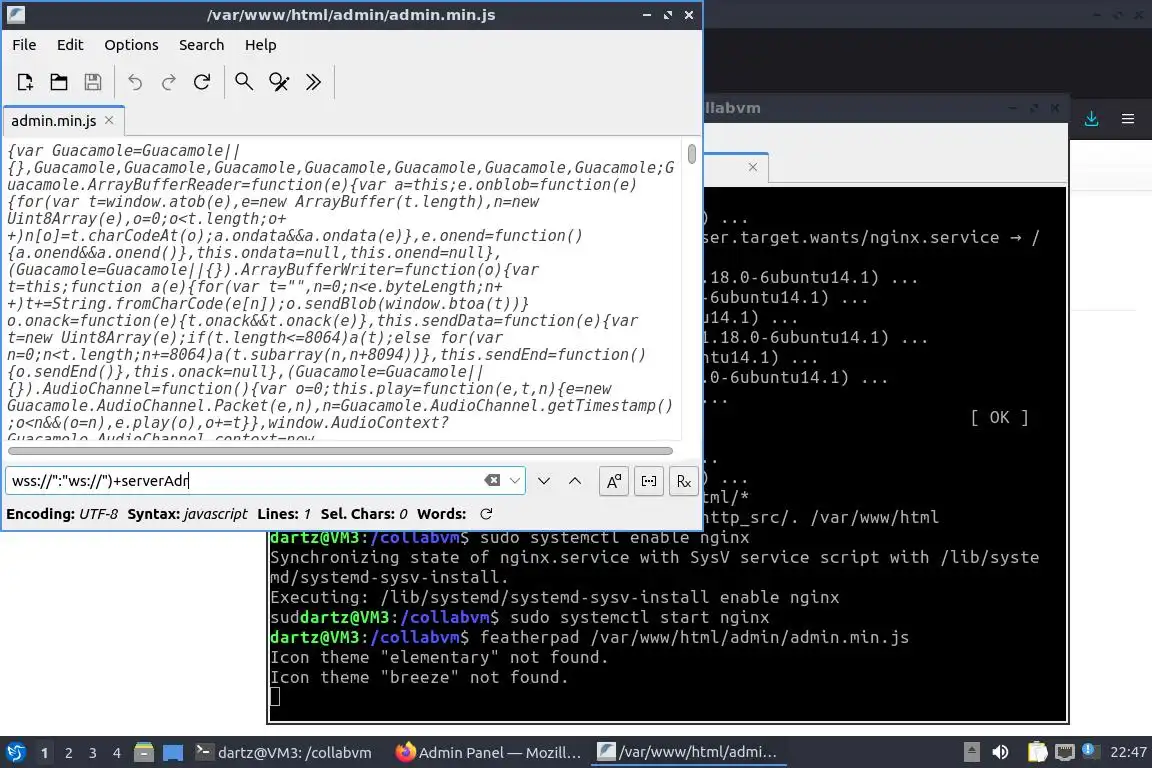Screen dimensions: 1152x768
Task: Open the search history dropdown arrow
Action: pos(515,481)
